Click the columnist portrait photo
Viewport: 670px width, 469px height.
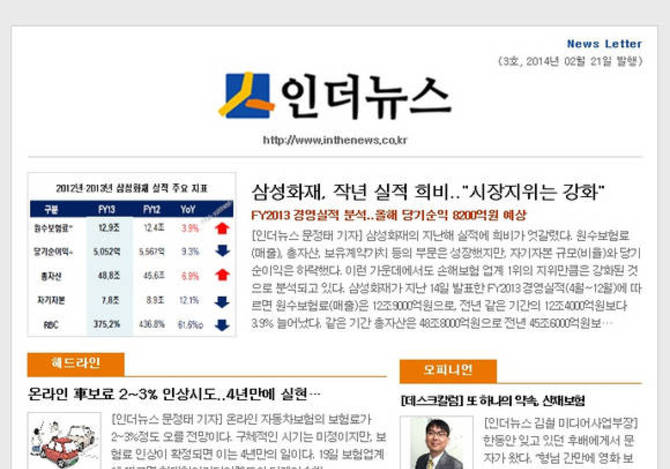tap(437, 443)
